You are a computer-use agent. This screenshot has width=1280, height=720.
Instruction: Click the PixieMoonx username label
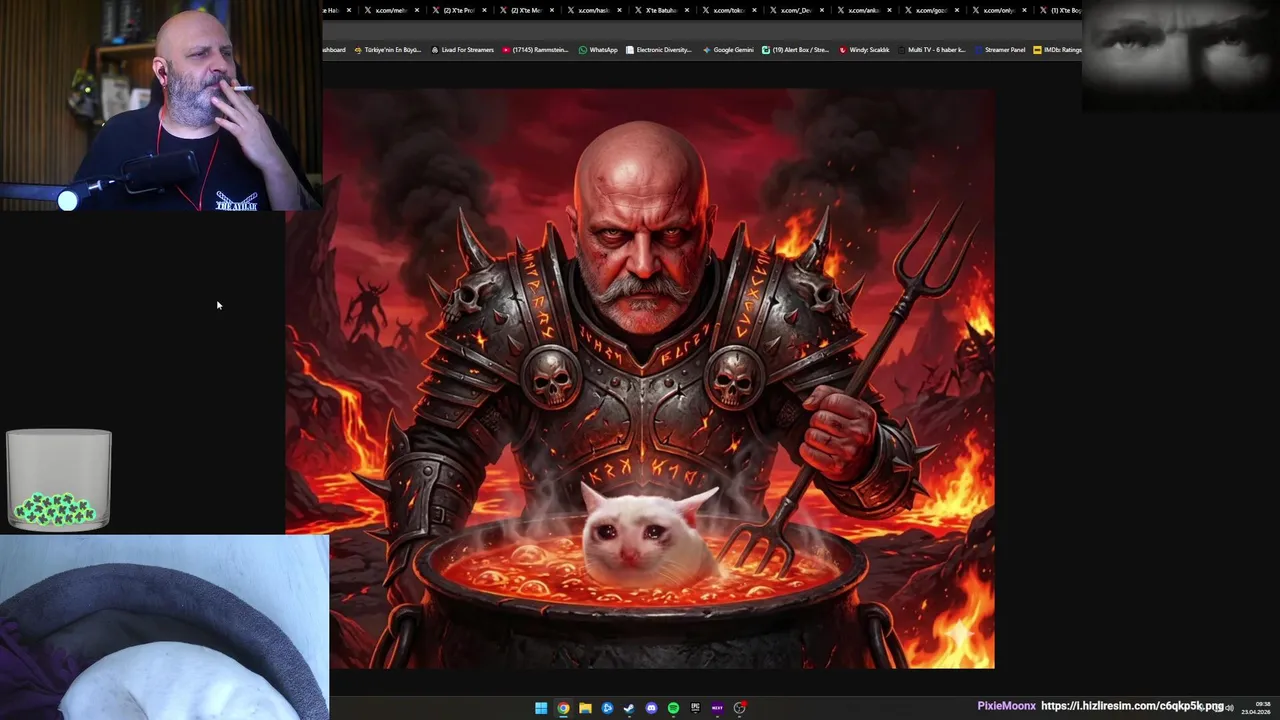pos(1006,706)
